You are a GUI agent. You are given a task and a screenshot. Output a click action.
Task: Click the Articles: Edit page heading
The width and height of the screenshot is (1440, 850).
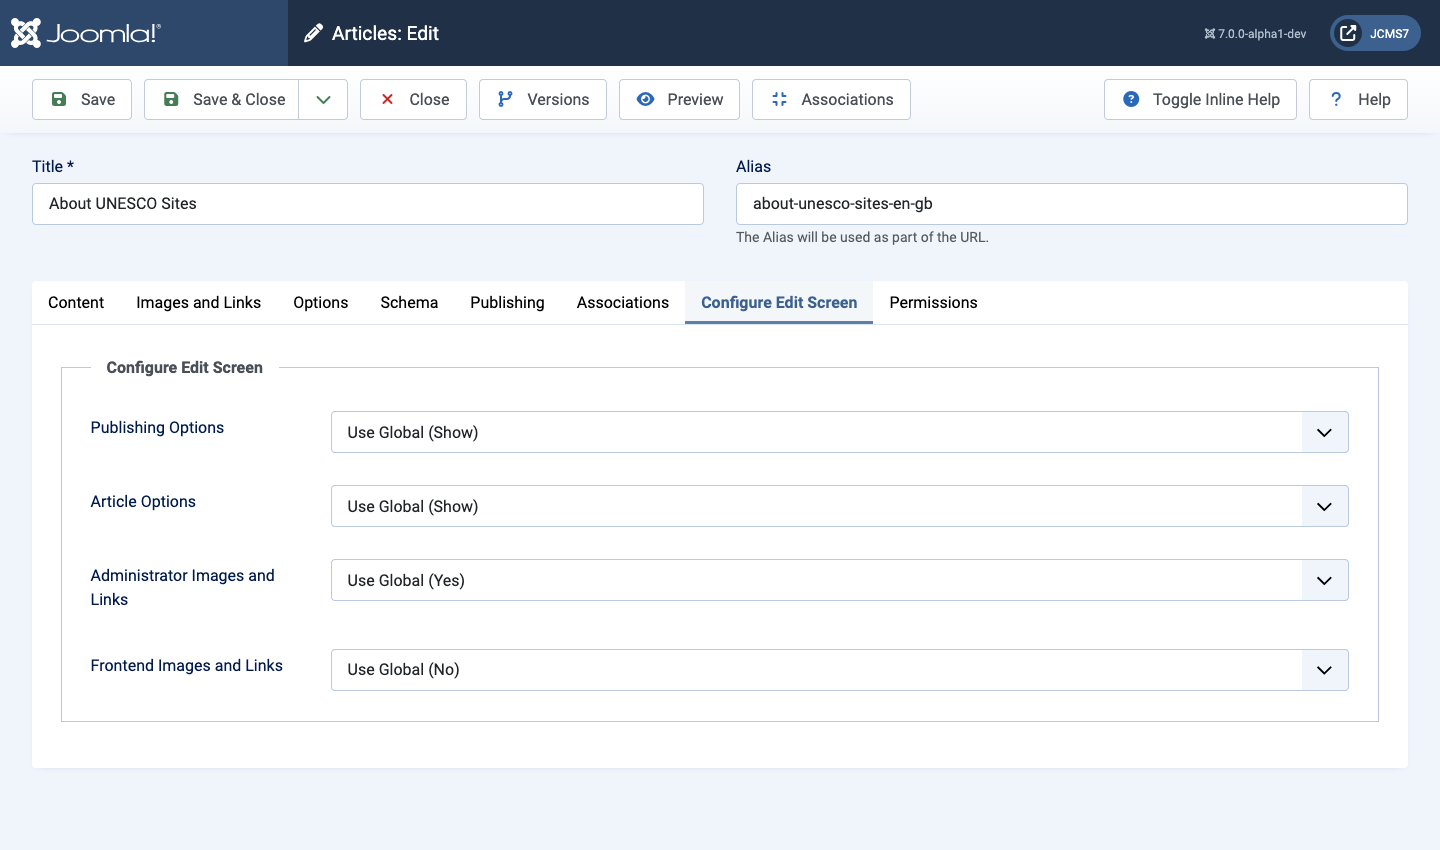(x=385, y=34)
